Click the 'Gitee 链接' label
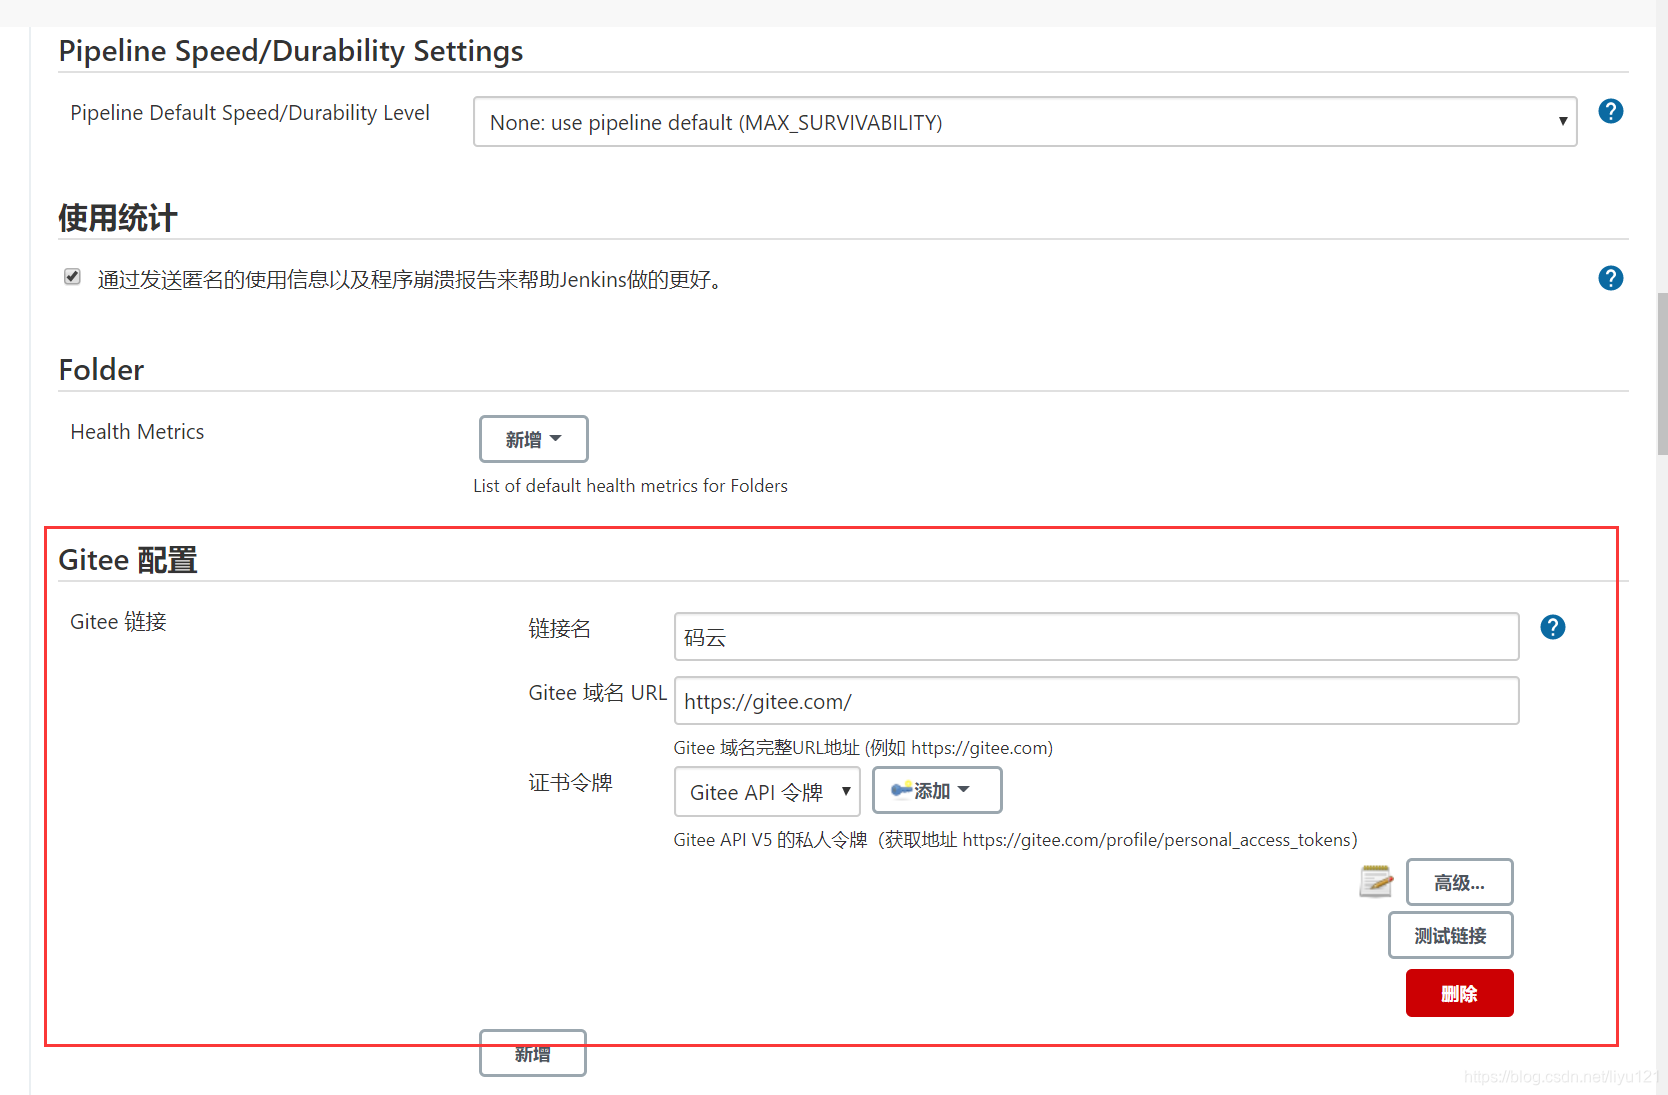The image size is (1668, 1095). (x=118, y=622)
